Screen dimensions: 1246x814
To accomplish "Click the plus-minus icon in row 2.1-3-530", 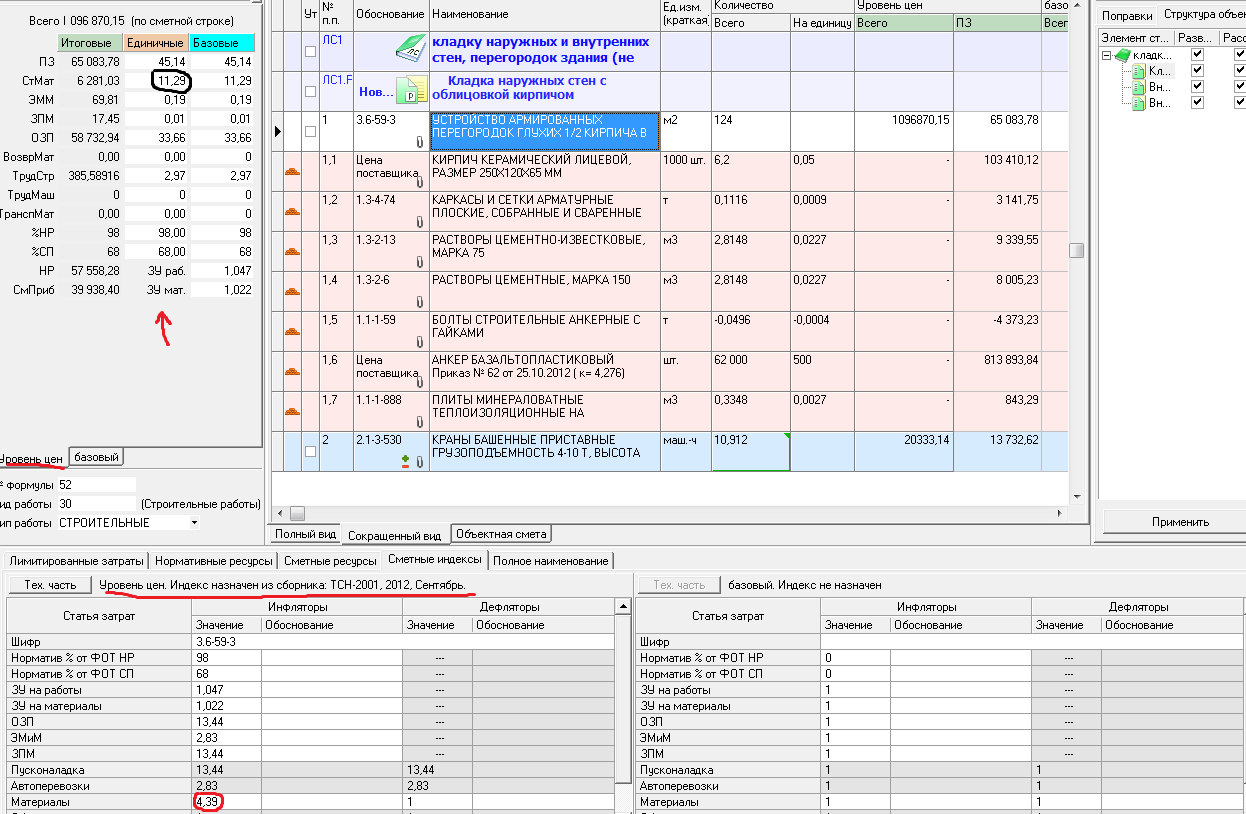I will click(x=405, y=461).
